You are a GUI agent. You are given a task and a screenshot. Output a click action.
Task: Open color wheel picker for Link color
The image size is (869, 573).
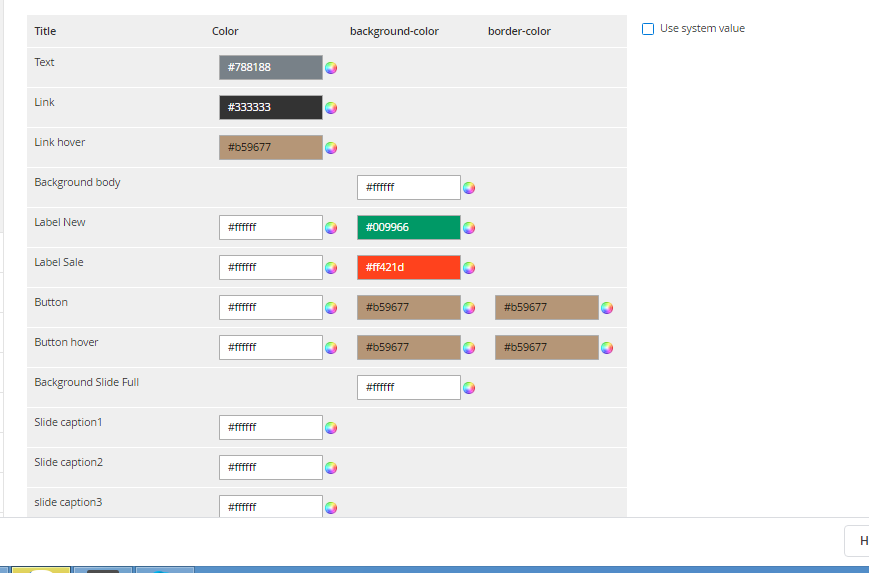point(331,108)
